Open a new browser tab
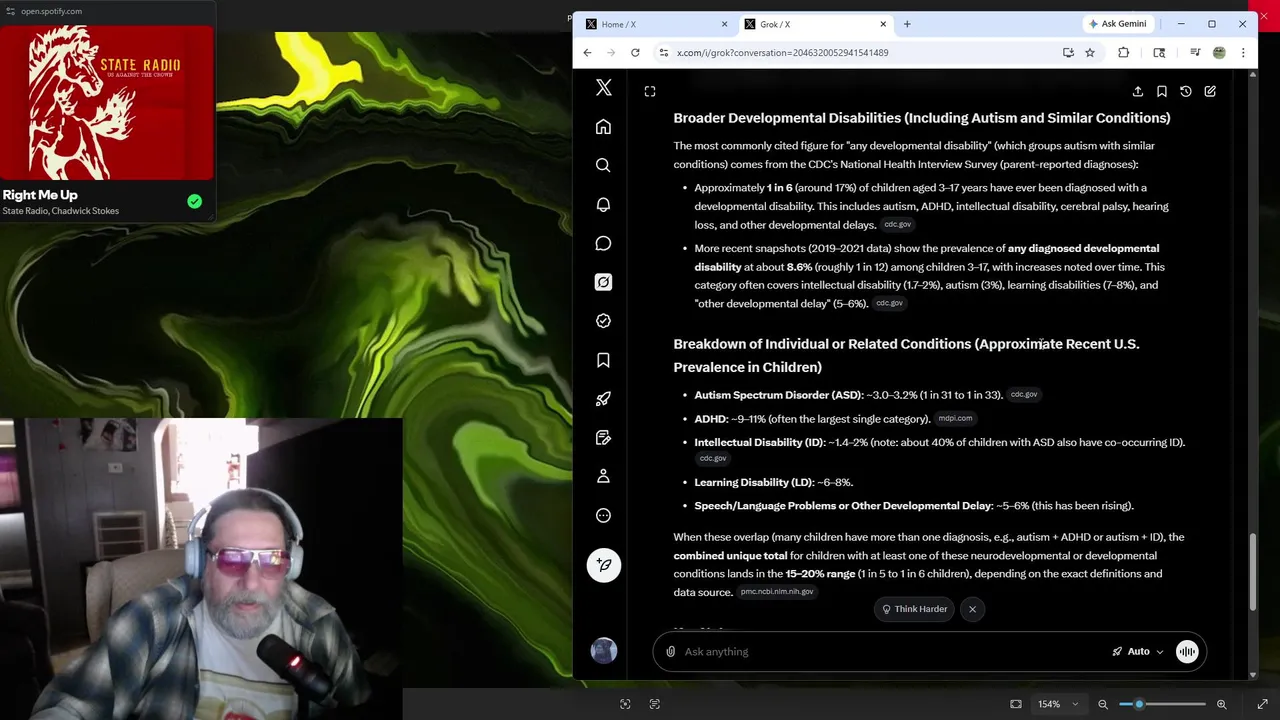Viewport: 1280px width, 720px height. (907, 24)
